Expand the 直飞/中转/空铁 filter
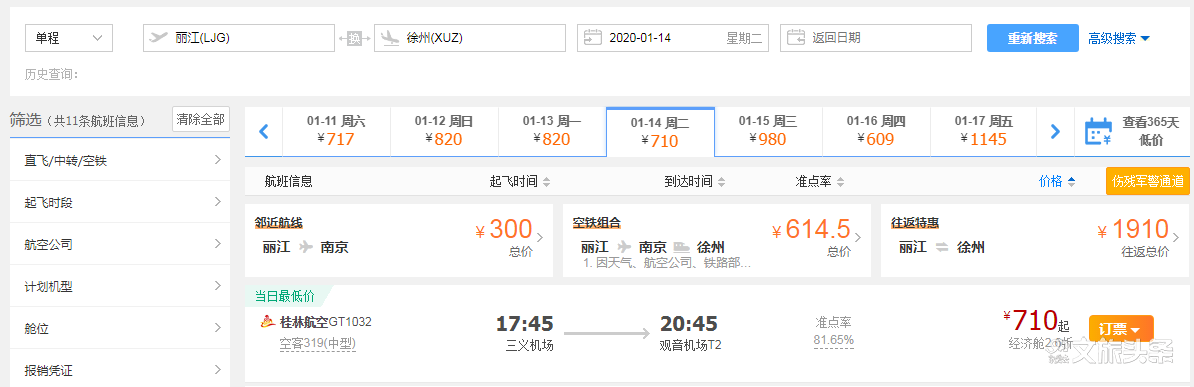 (x=120, y=160)
